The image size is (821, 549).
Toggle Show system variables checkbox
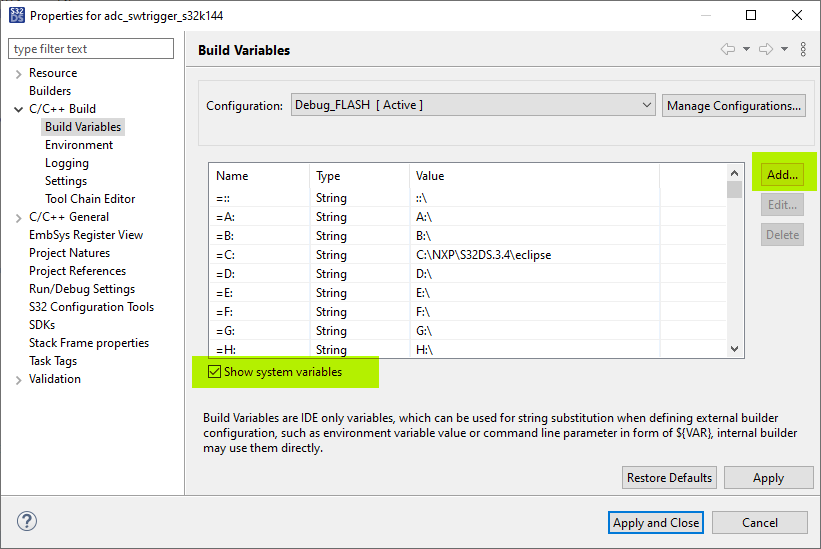pyautogui.click(x=214, y=372)
